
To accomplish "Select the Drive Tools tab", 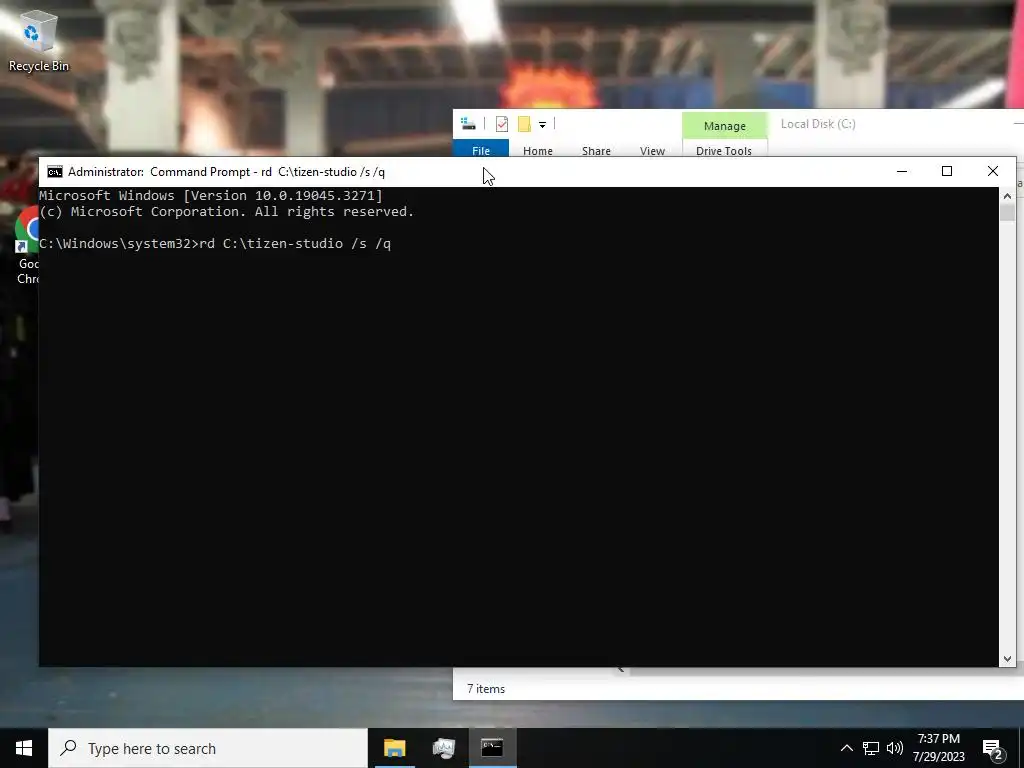I will tap(724, 150).
